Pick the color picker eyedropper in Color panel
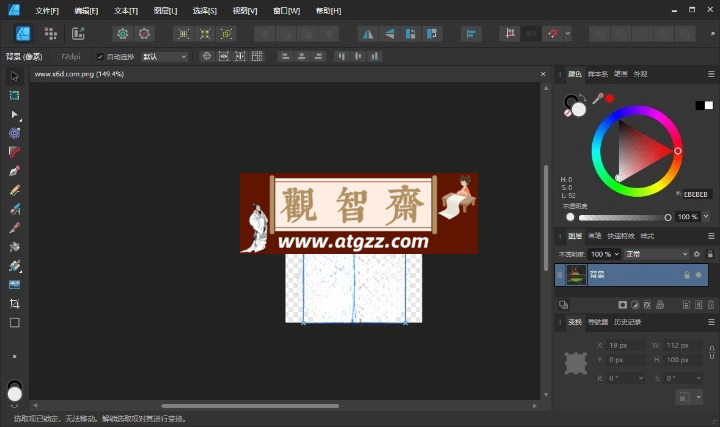The image size is (720, 427). pos(597,98)
